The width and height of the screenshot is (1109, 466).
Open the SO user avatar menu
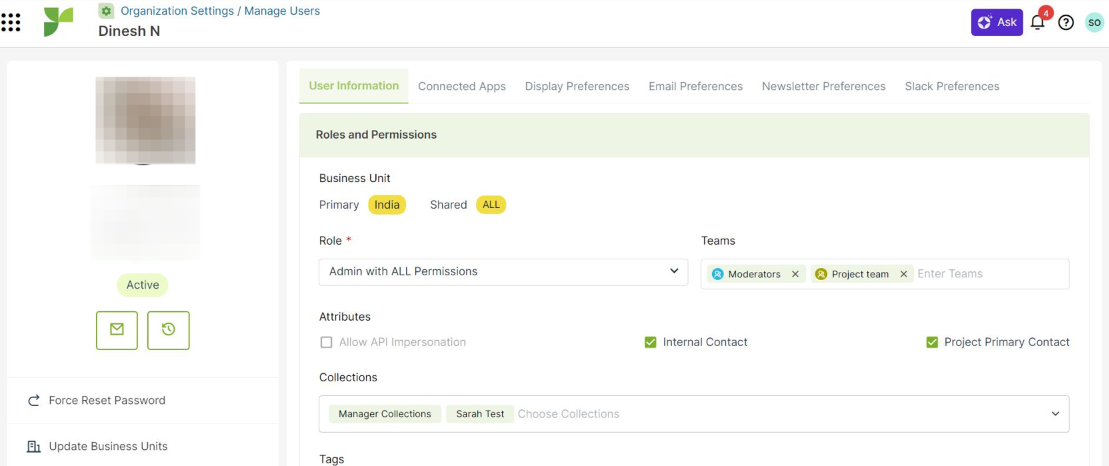pyautogui.click(x=1094, y=23)
